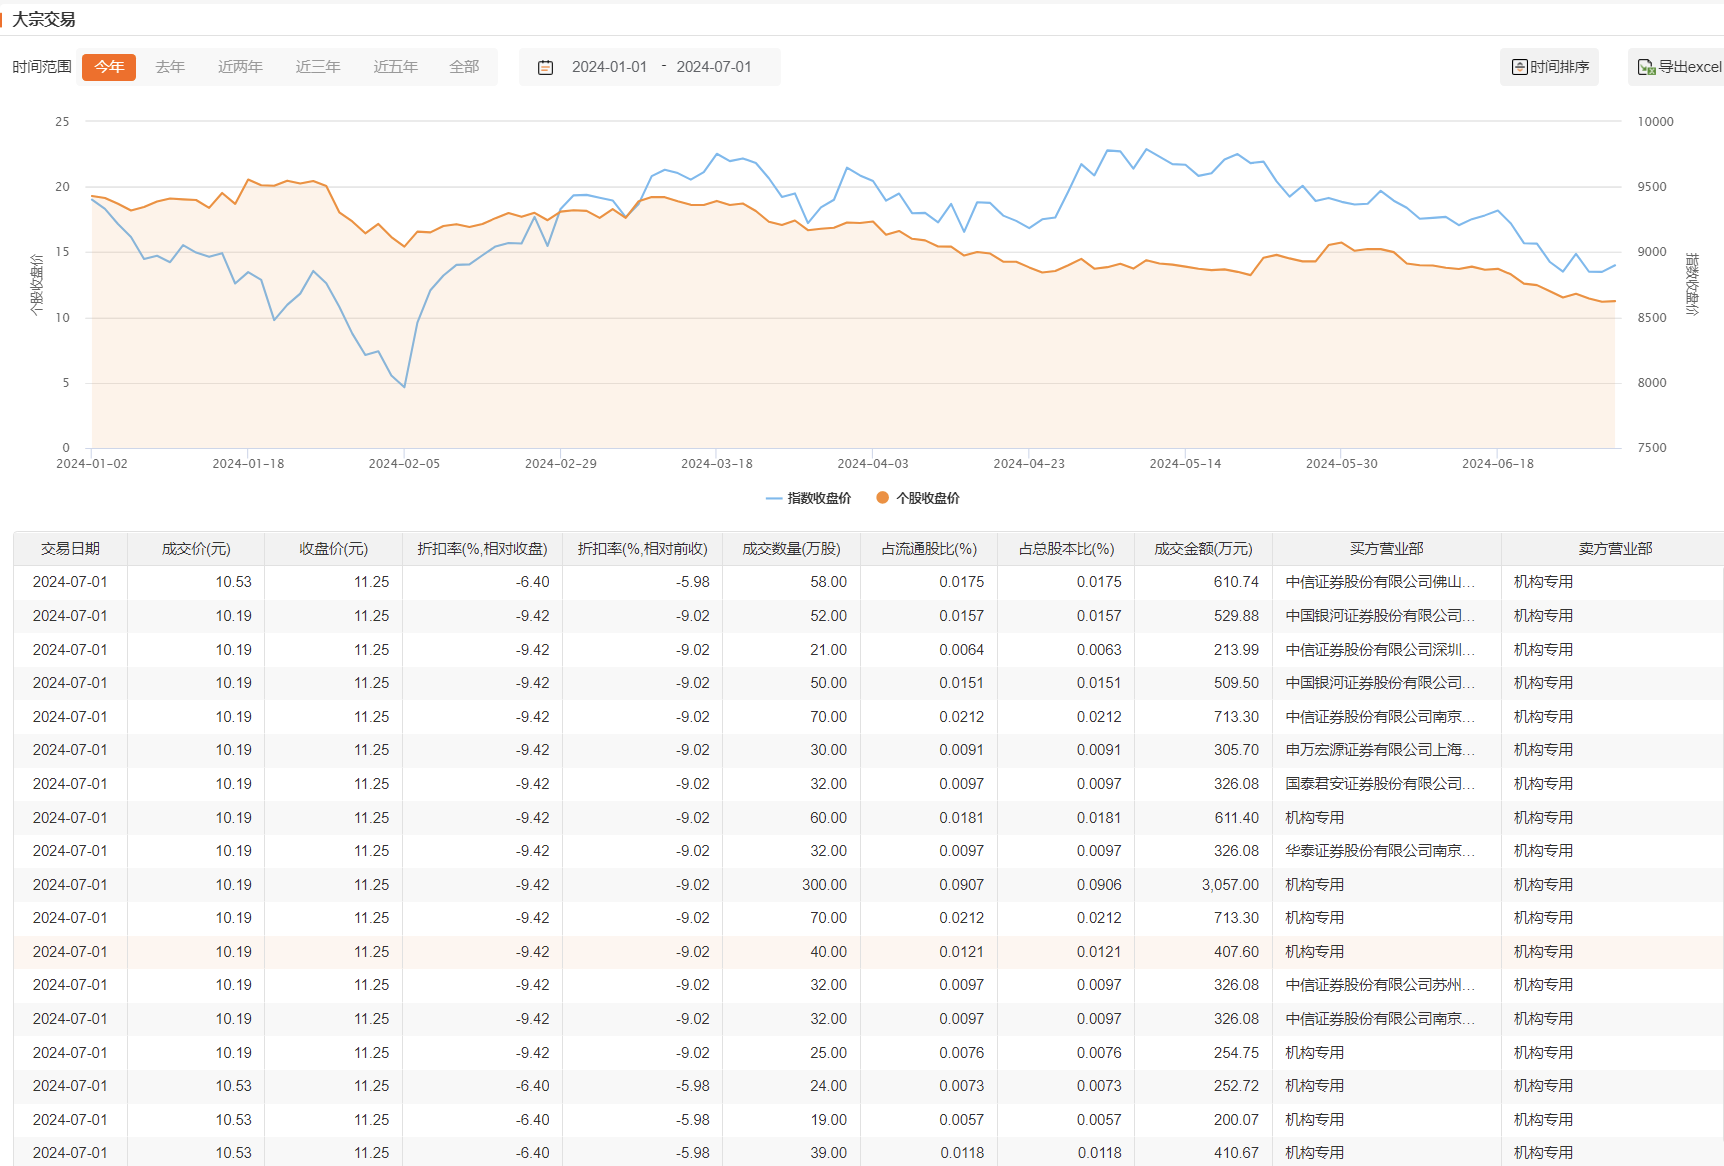Click the 中信证券股份有限公司佛山 buyer entry
Screen dimensions: 1724x1166
(x=1380, y=582)
